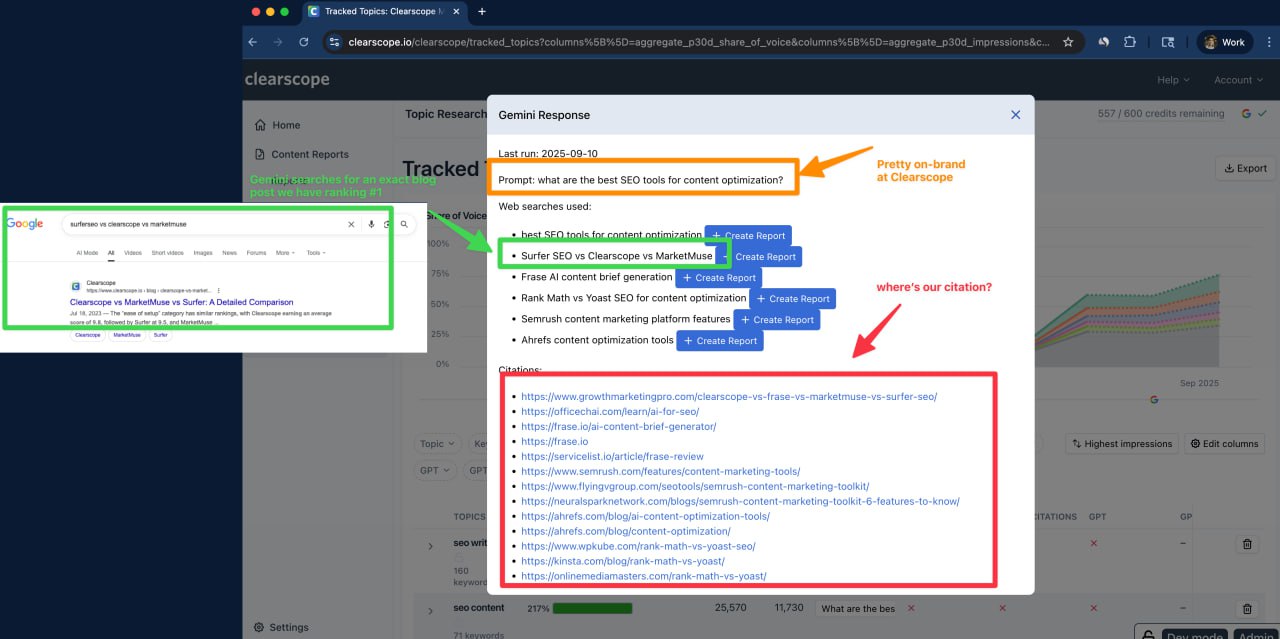Switch to Google Videos tab
Image resolution: width=1280 pixels, height=639 pixels.
pyautogui.click(x=132, y=253)
